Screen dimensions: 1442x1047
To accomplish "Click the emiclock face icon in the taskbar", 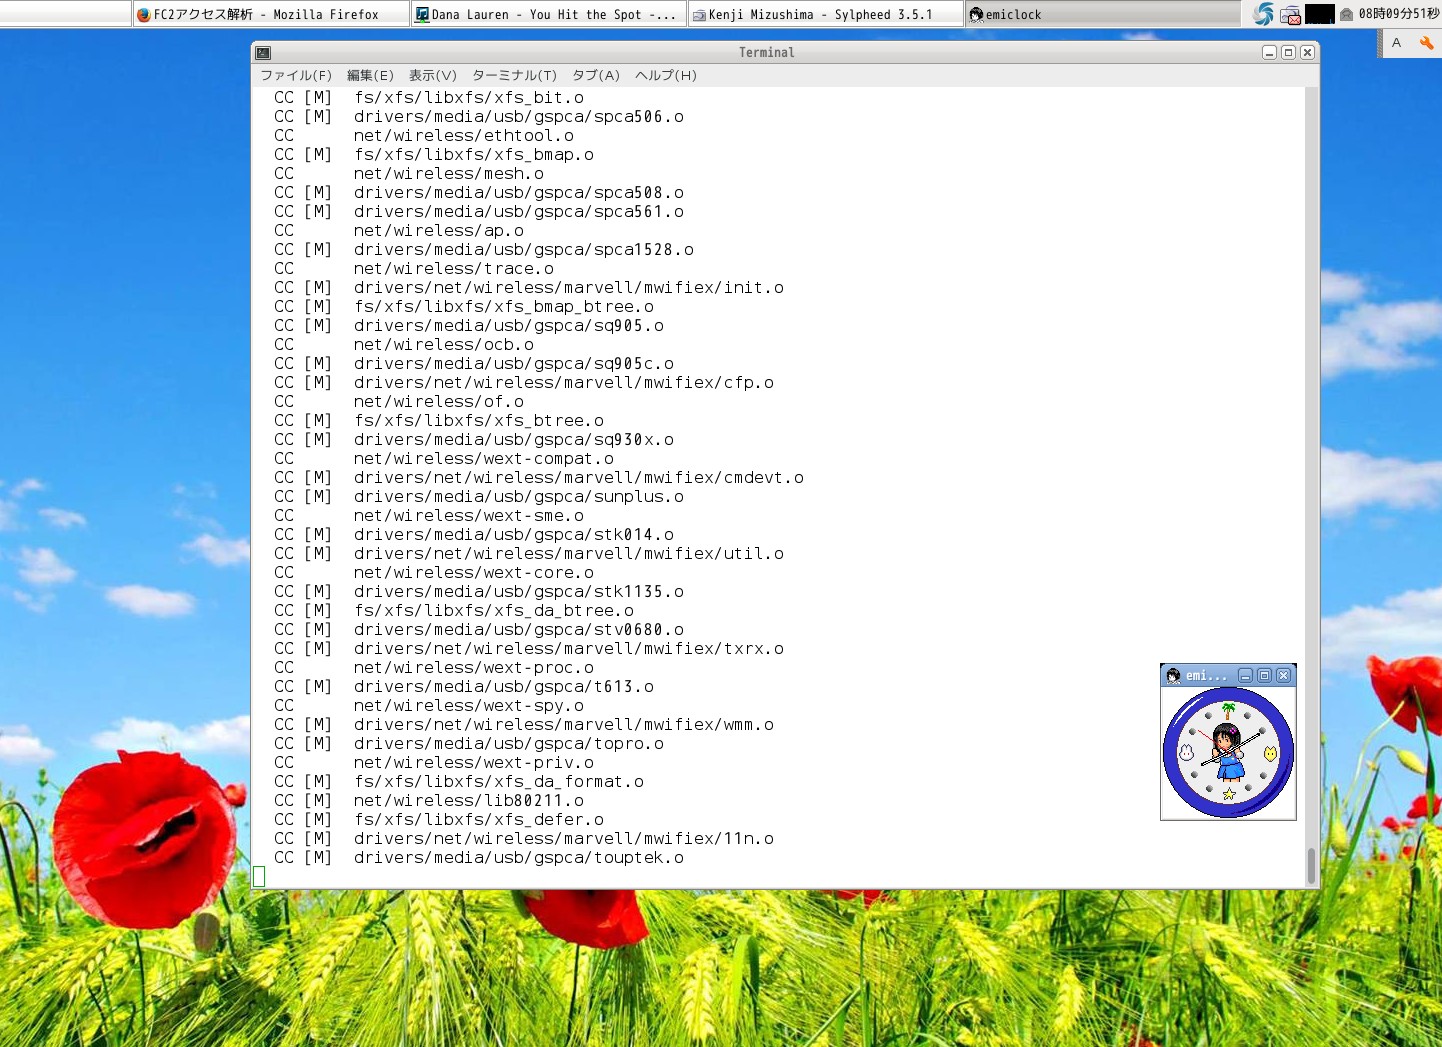I will [976, 14].
